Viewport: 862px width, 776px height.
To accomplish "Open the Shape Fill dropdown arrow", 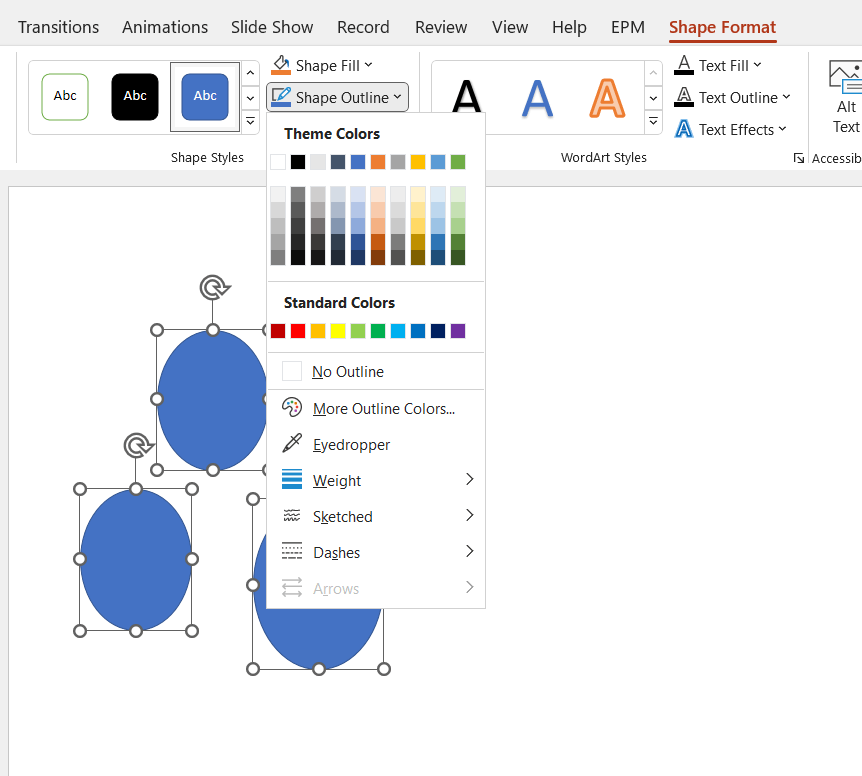I will pos(368,65).
